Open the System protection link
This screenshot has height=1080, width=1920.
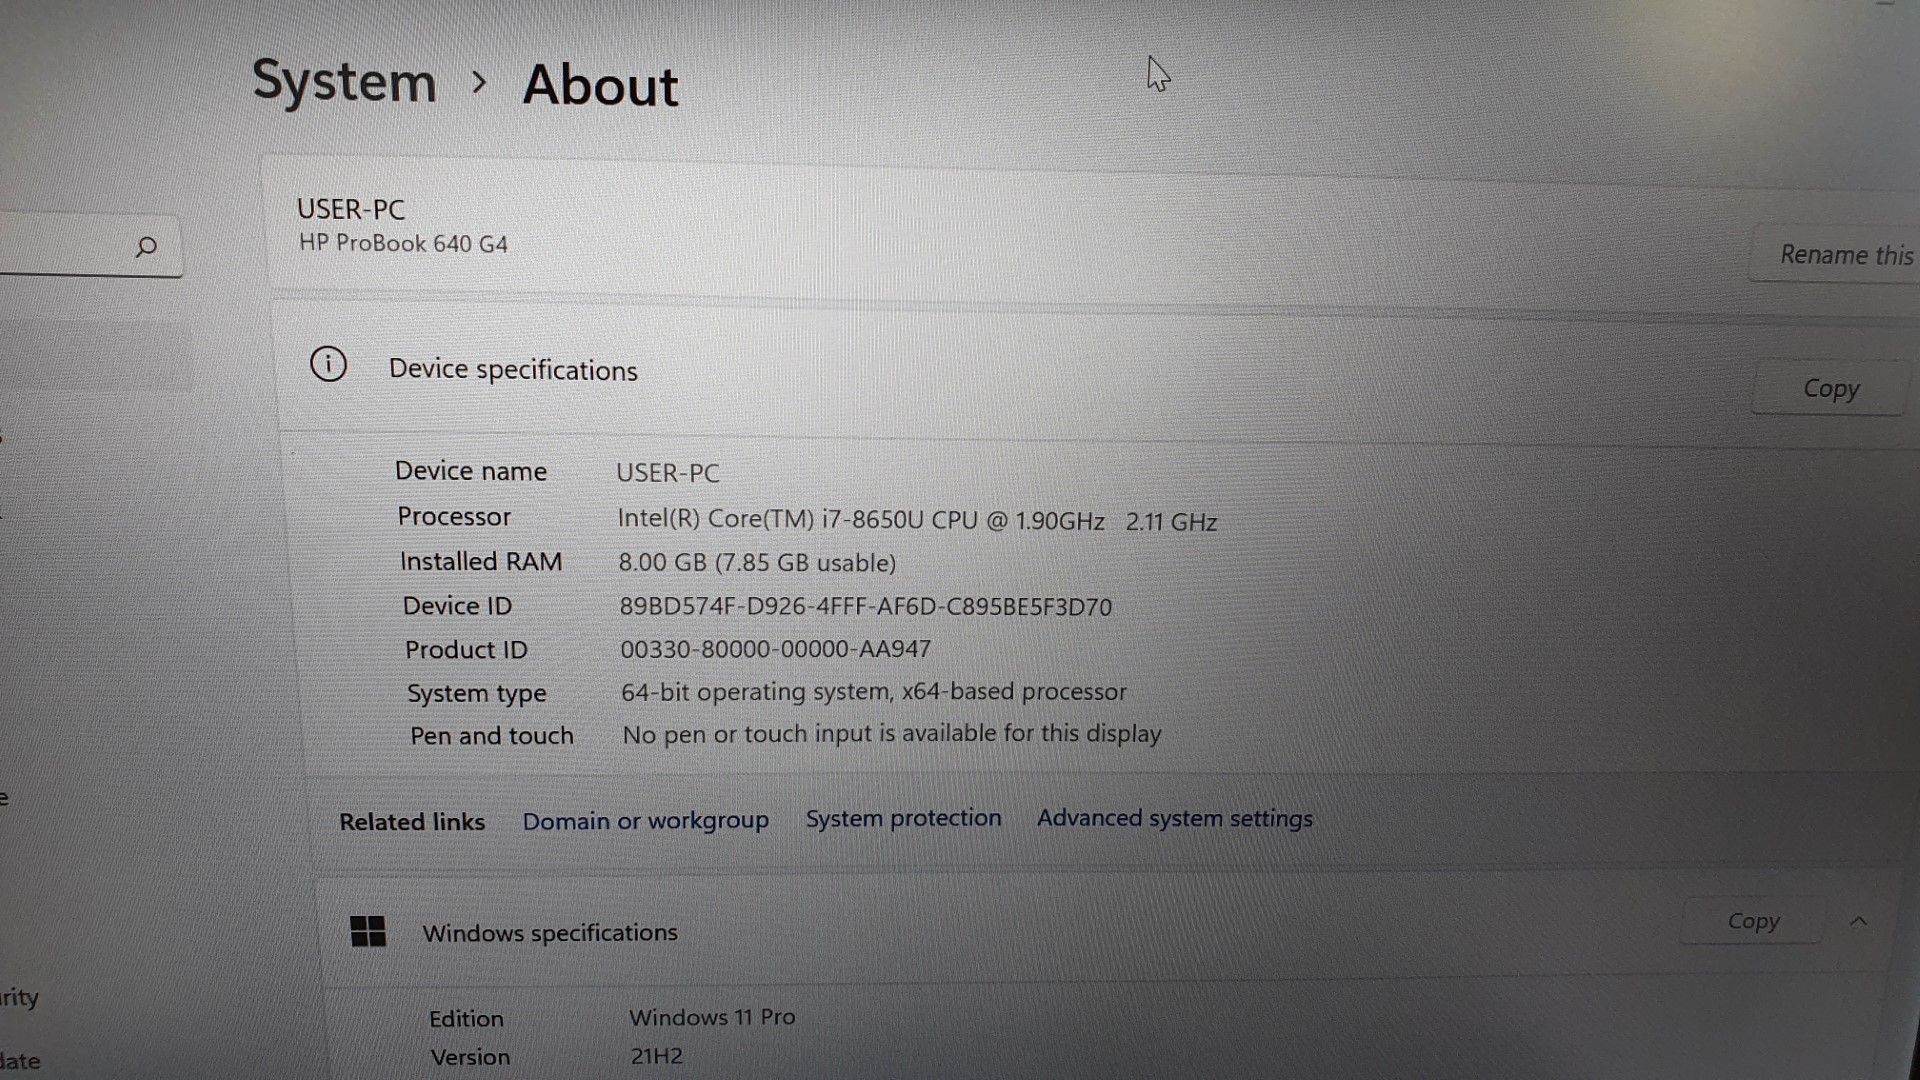pos(903,818)
